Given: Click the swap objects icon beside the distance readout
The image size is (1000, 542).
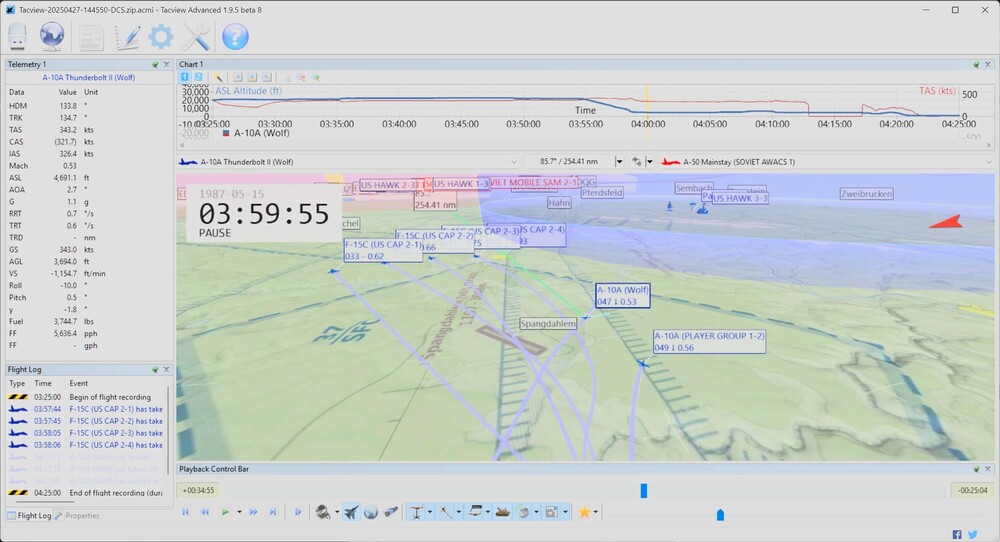Looking at the screenshot, I should tap(636, 162).
